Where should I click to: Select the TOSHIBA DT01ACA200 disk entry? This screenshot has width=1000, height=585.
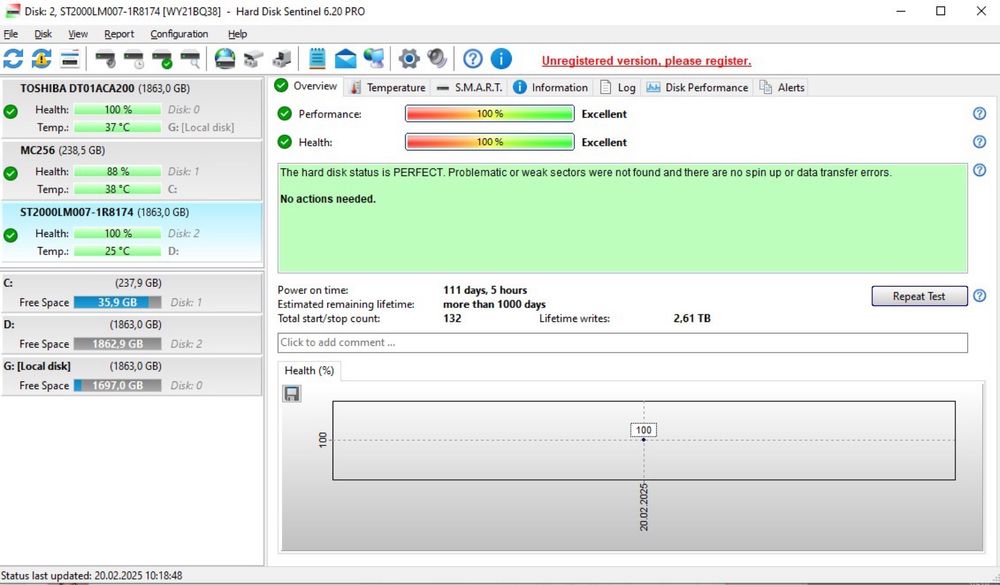[x=131, y=107]
